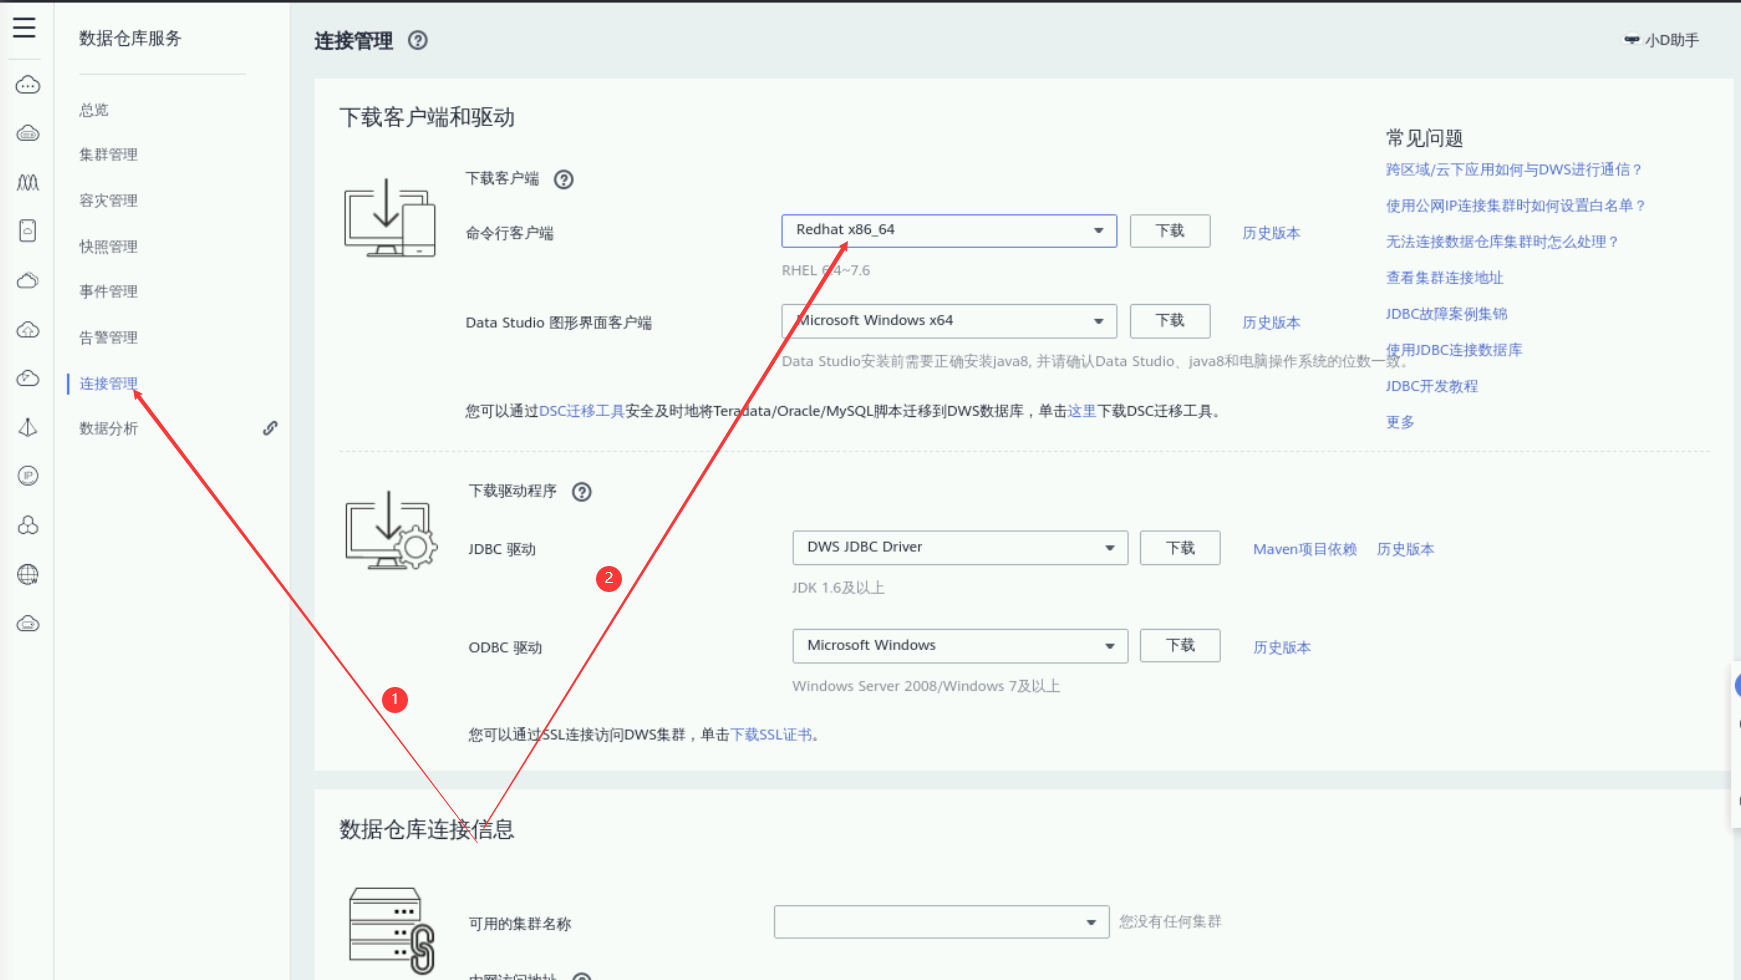The height and width of the screenshot is (980, 1741).
Task: Click help icon next to 下载驱动程序
Action: [x=582, y=491]
